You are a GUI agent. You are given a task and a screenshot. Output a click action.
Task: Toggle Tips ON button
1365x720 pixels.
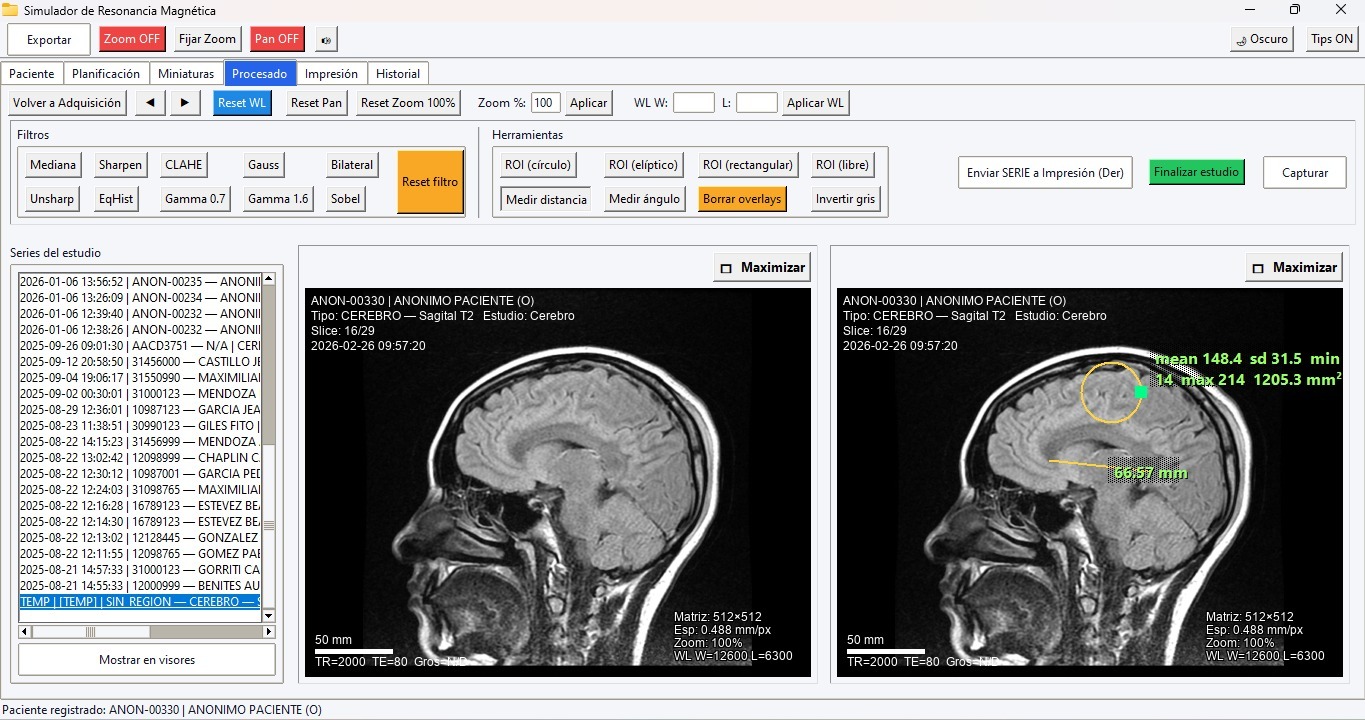pos(1331,39)
